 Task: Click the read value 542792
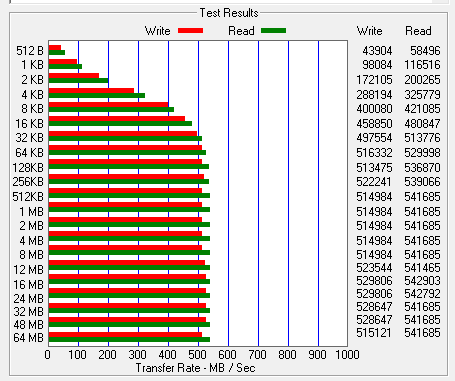tap(422, 294)
